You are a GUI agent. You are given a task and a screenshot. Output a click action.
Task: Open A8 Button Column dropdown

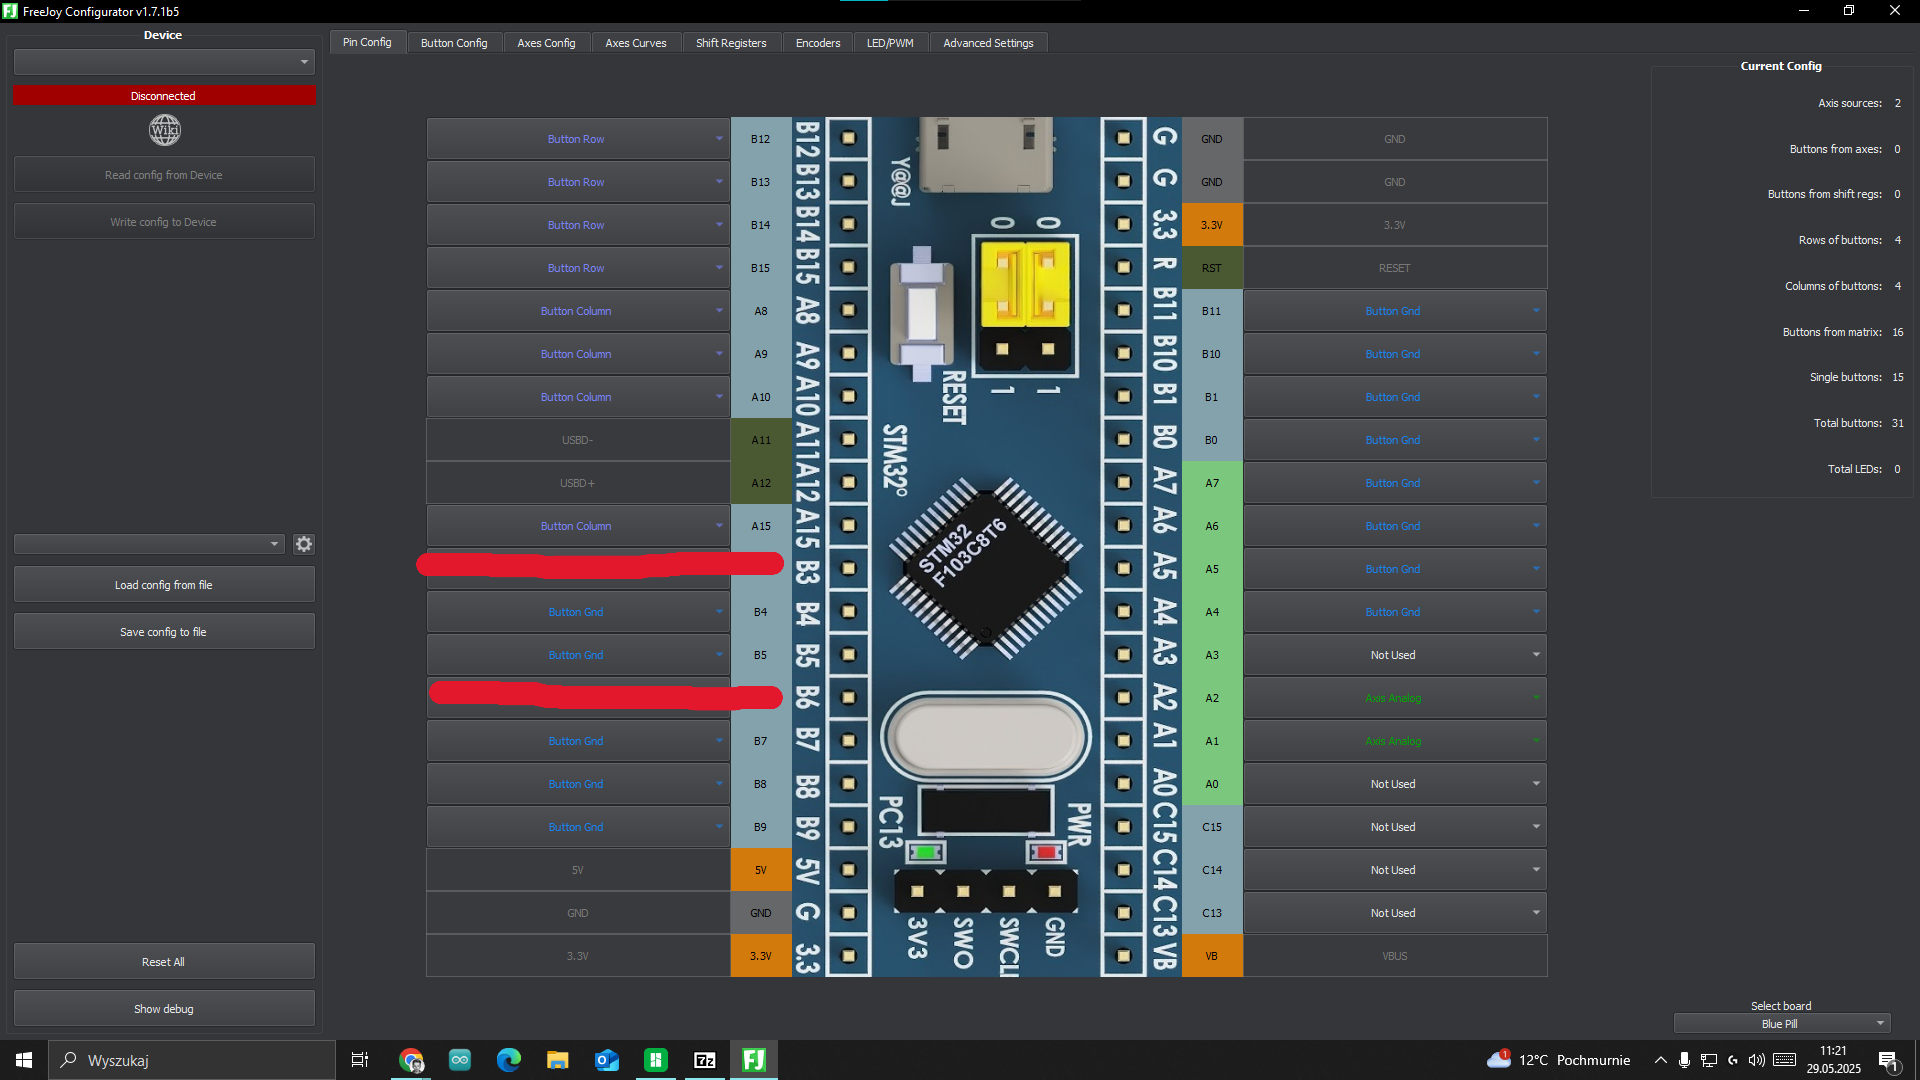[578, 311]
